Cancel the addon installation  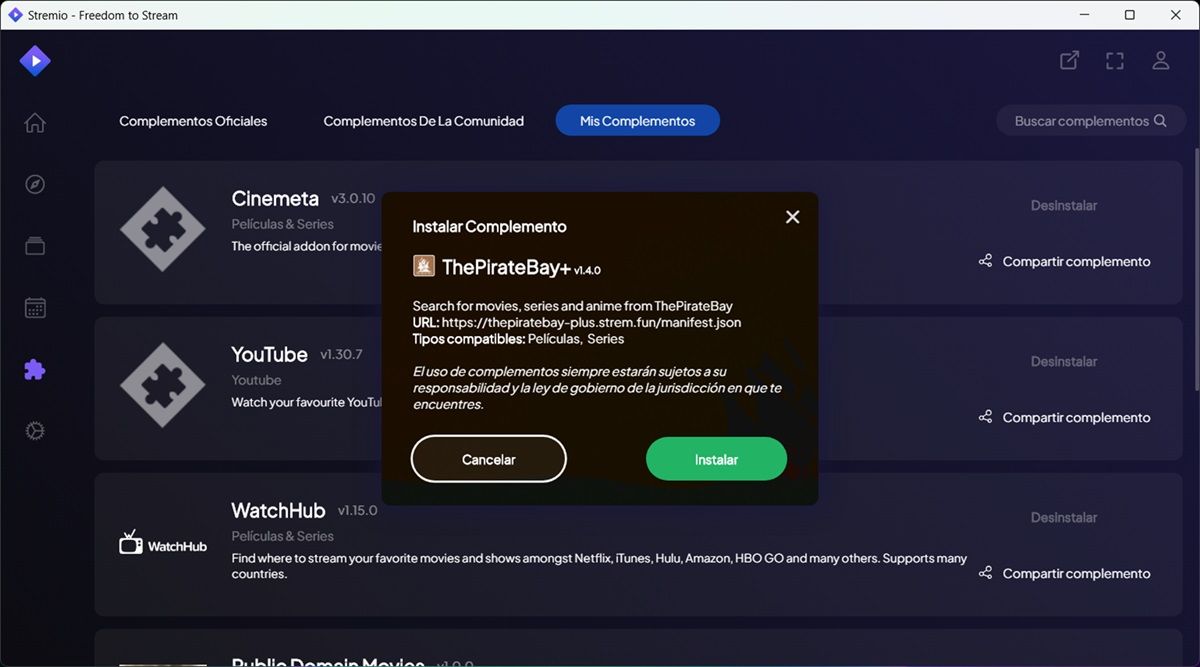click(x=489, y=460)
